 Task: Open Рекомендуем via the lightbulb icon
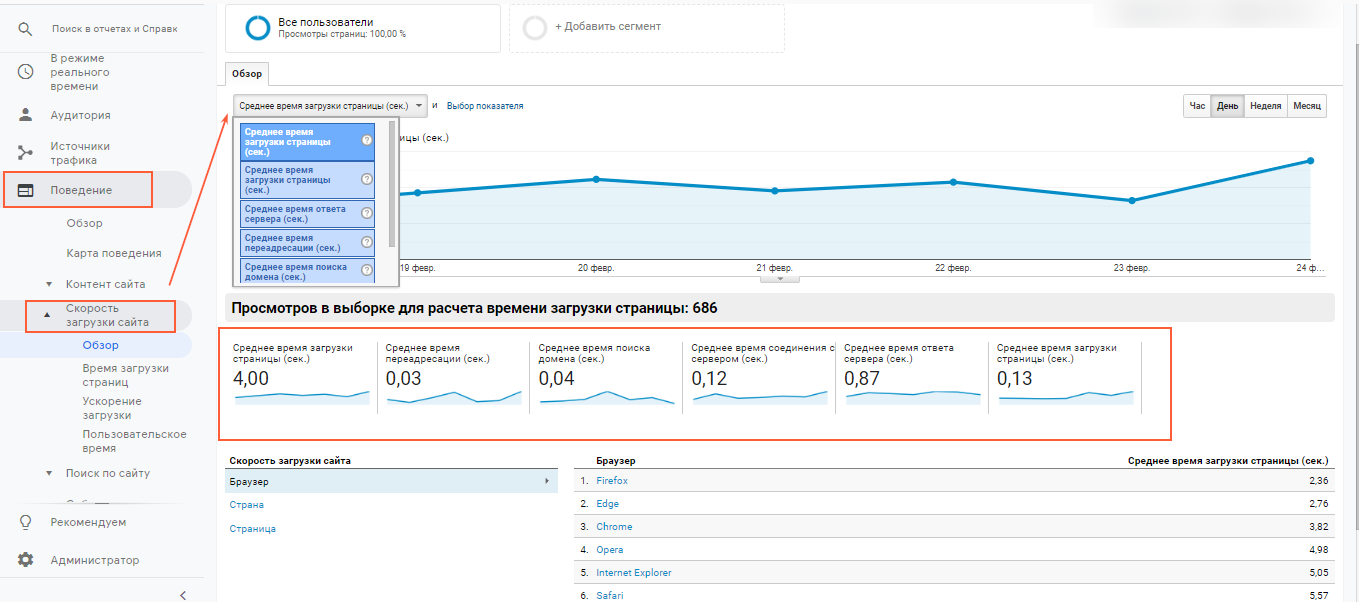pos(26,522)
